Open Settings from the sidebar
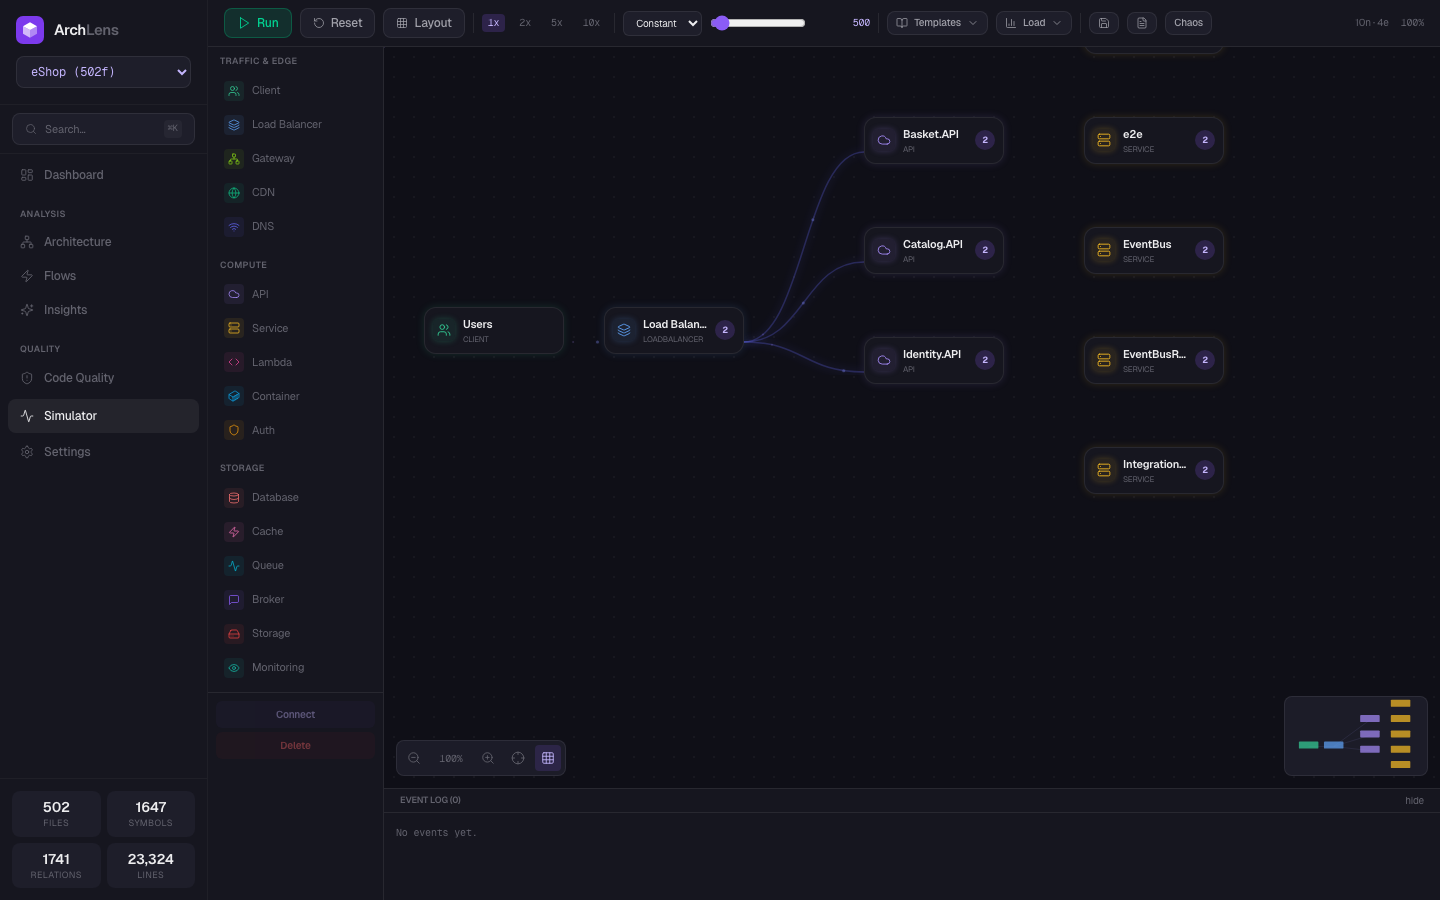 point(104,452)
